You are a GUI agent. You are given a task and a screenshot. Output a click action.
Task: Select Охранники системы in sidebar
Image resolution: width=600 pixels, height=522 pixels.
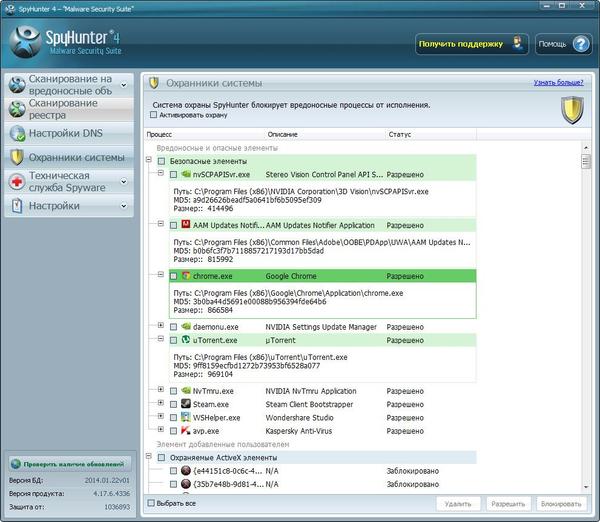pos(69,157)
